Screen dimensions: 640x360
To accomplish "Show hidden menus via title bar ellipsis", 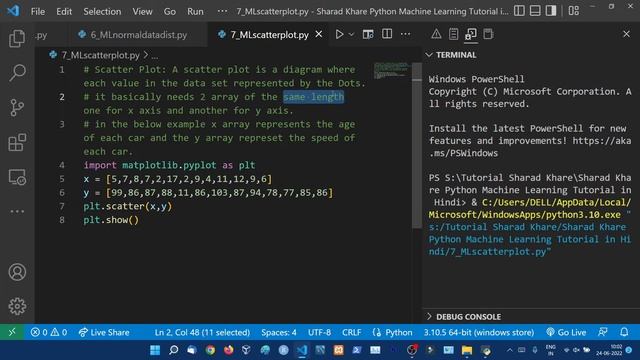I will 222,11.
